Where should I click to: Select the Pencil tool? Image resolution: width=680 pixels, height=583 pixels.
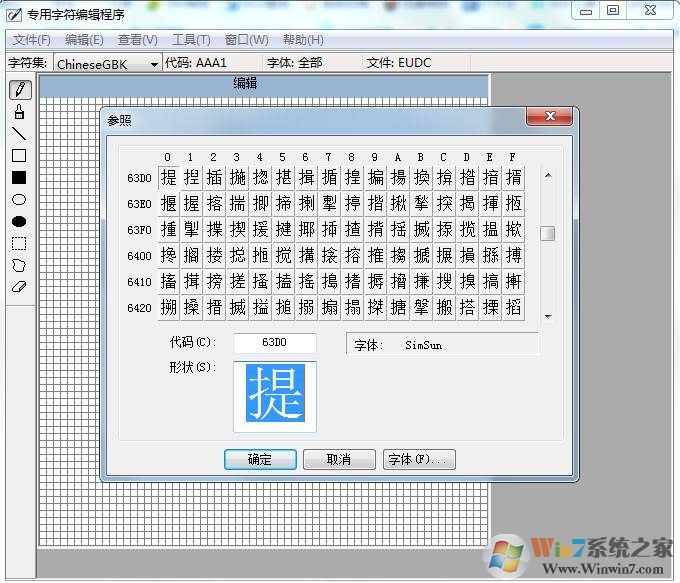coord(19,90)
